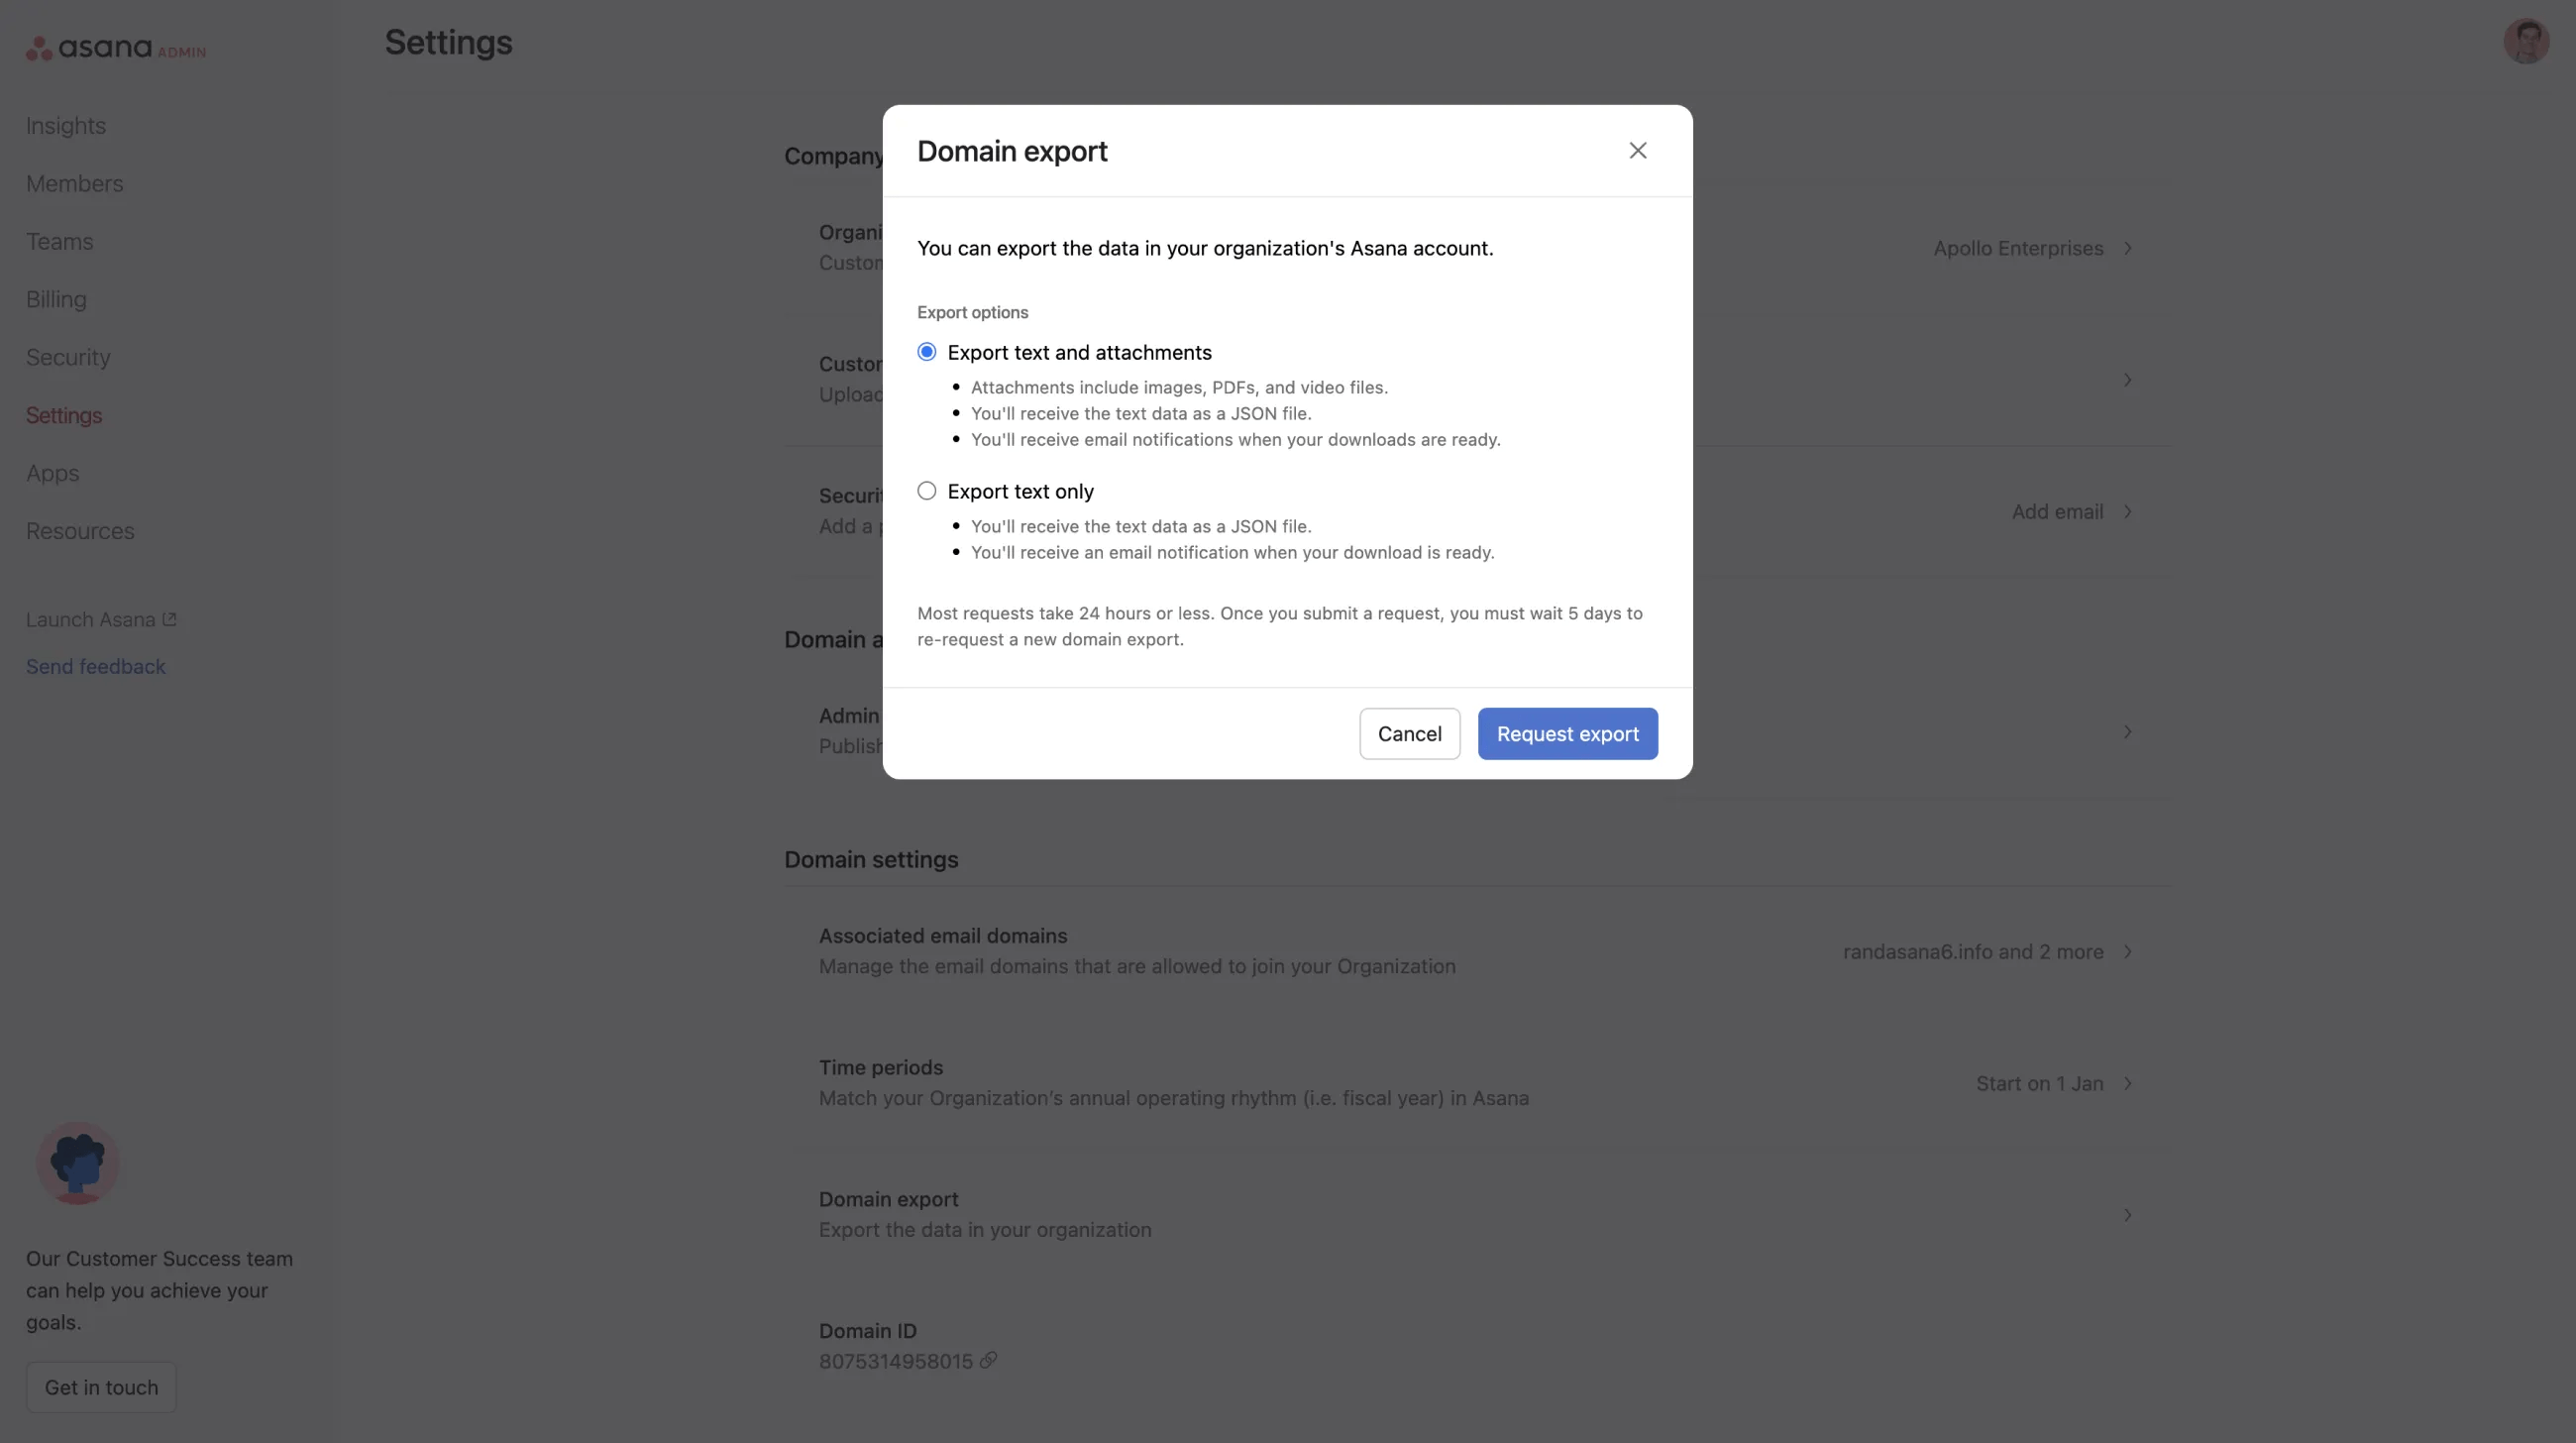The image size is (2576, 1443).
Task: Open Security in the sidebar
Action: tap(68, 358)
